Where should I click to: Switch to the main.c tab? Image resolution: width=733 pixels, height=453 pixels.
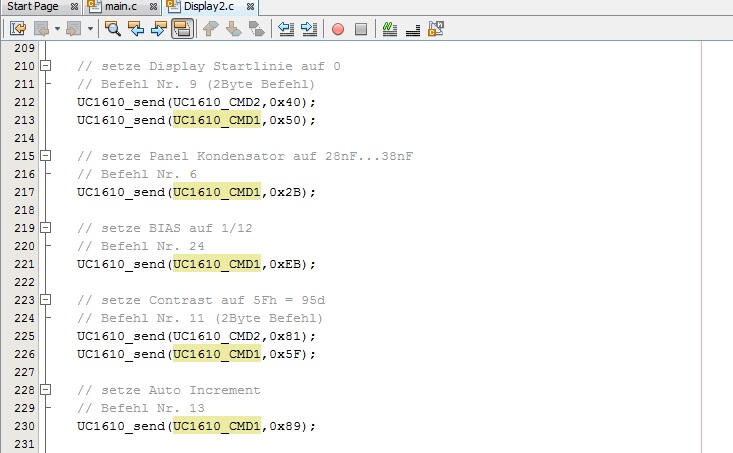point(121,7)
